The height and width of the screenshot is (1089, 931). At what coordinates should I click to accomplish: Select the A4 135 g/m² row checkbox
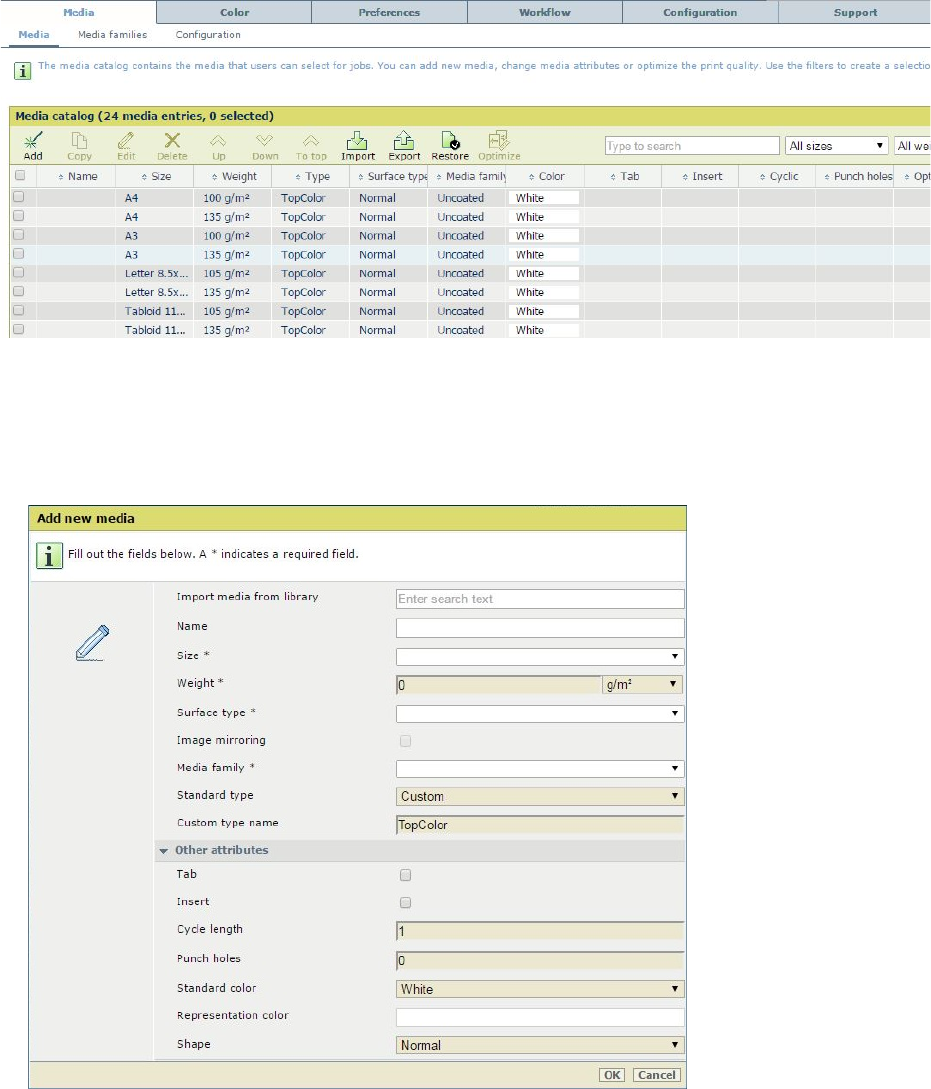19,216
